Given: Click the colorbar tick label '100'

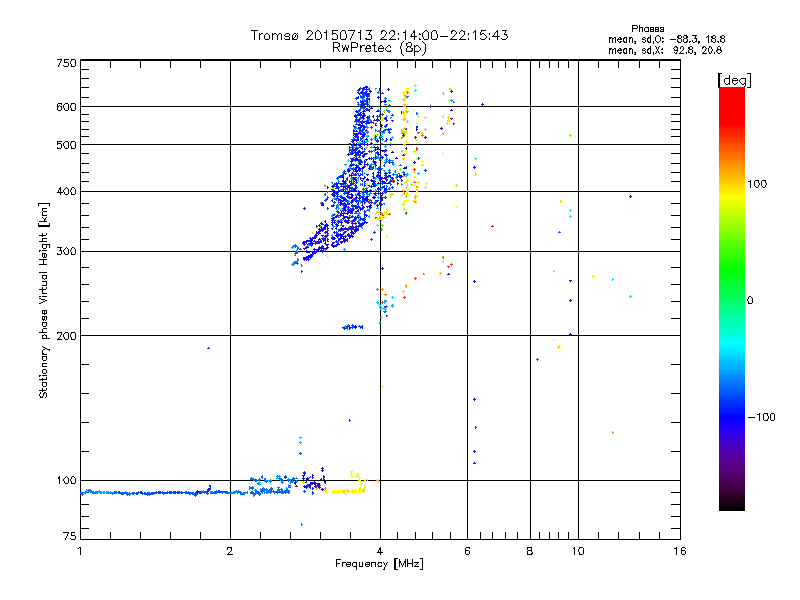Looking at the screenshot, I should click(757, 184).
